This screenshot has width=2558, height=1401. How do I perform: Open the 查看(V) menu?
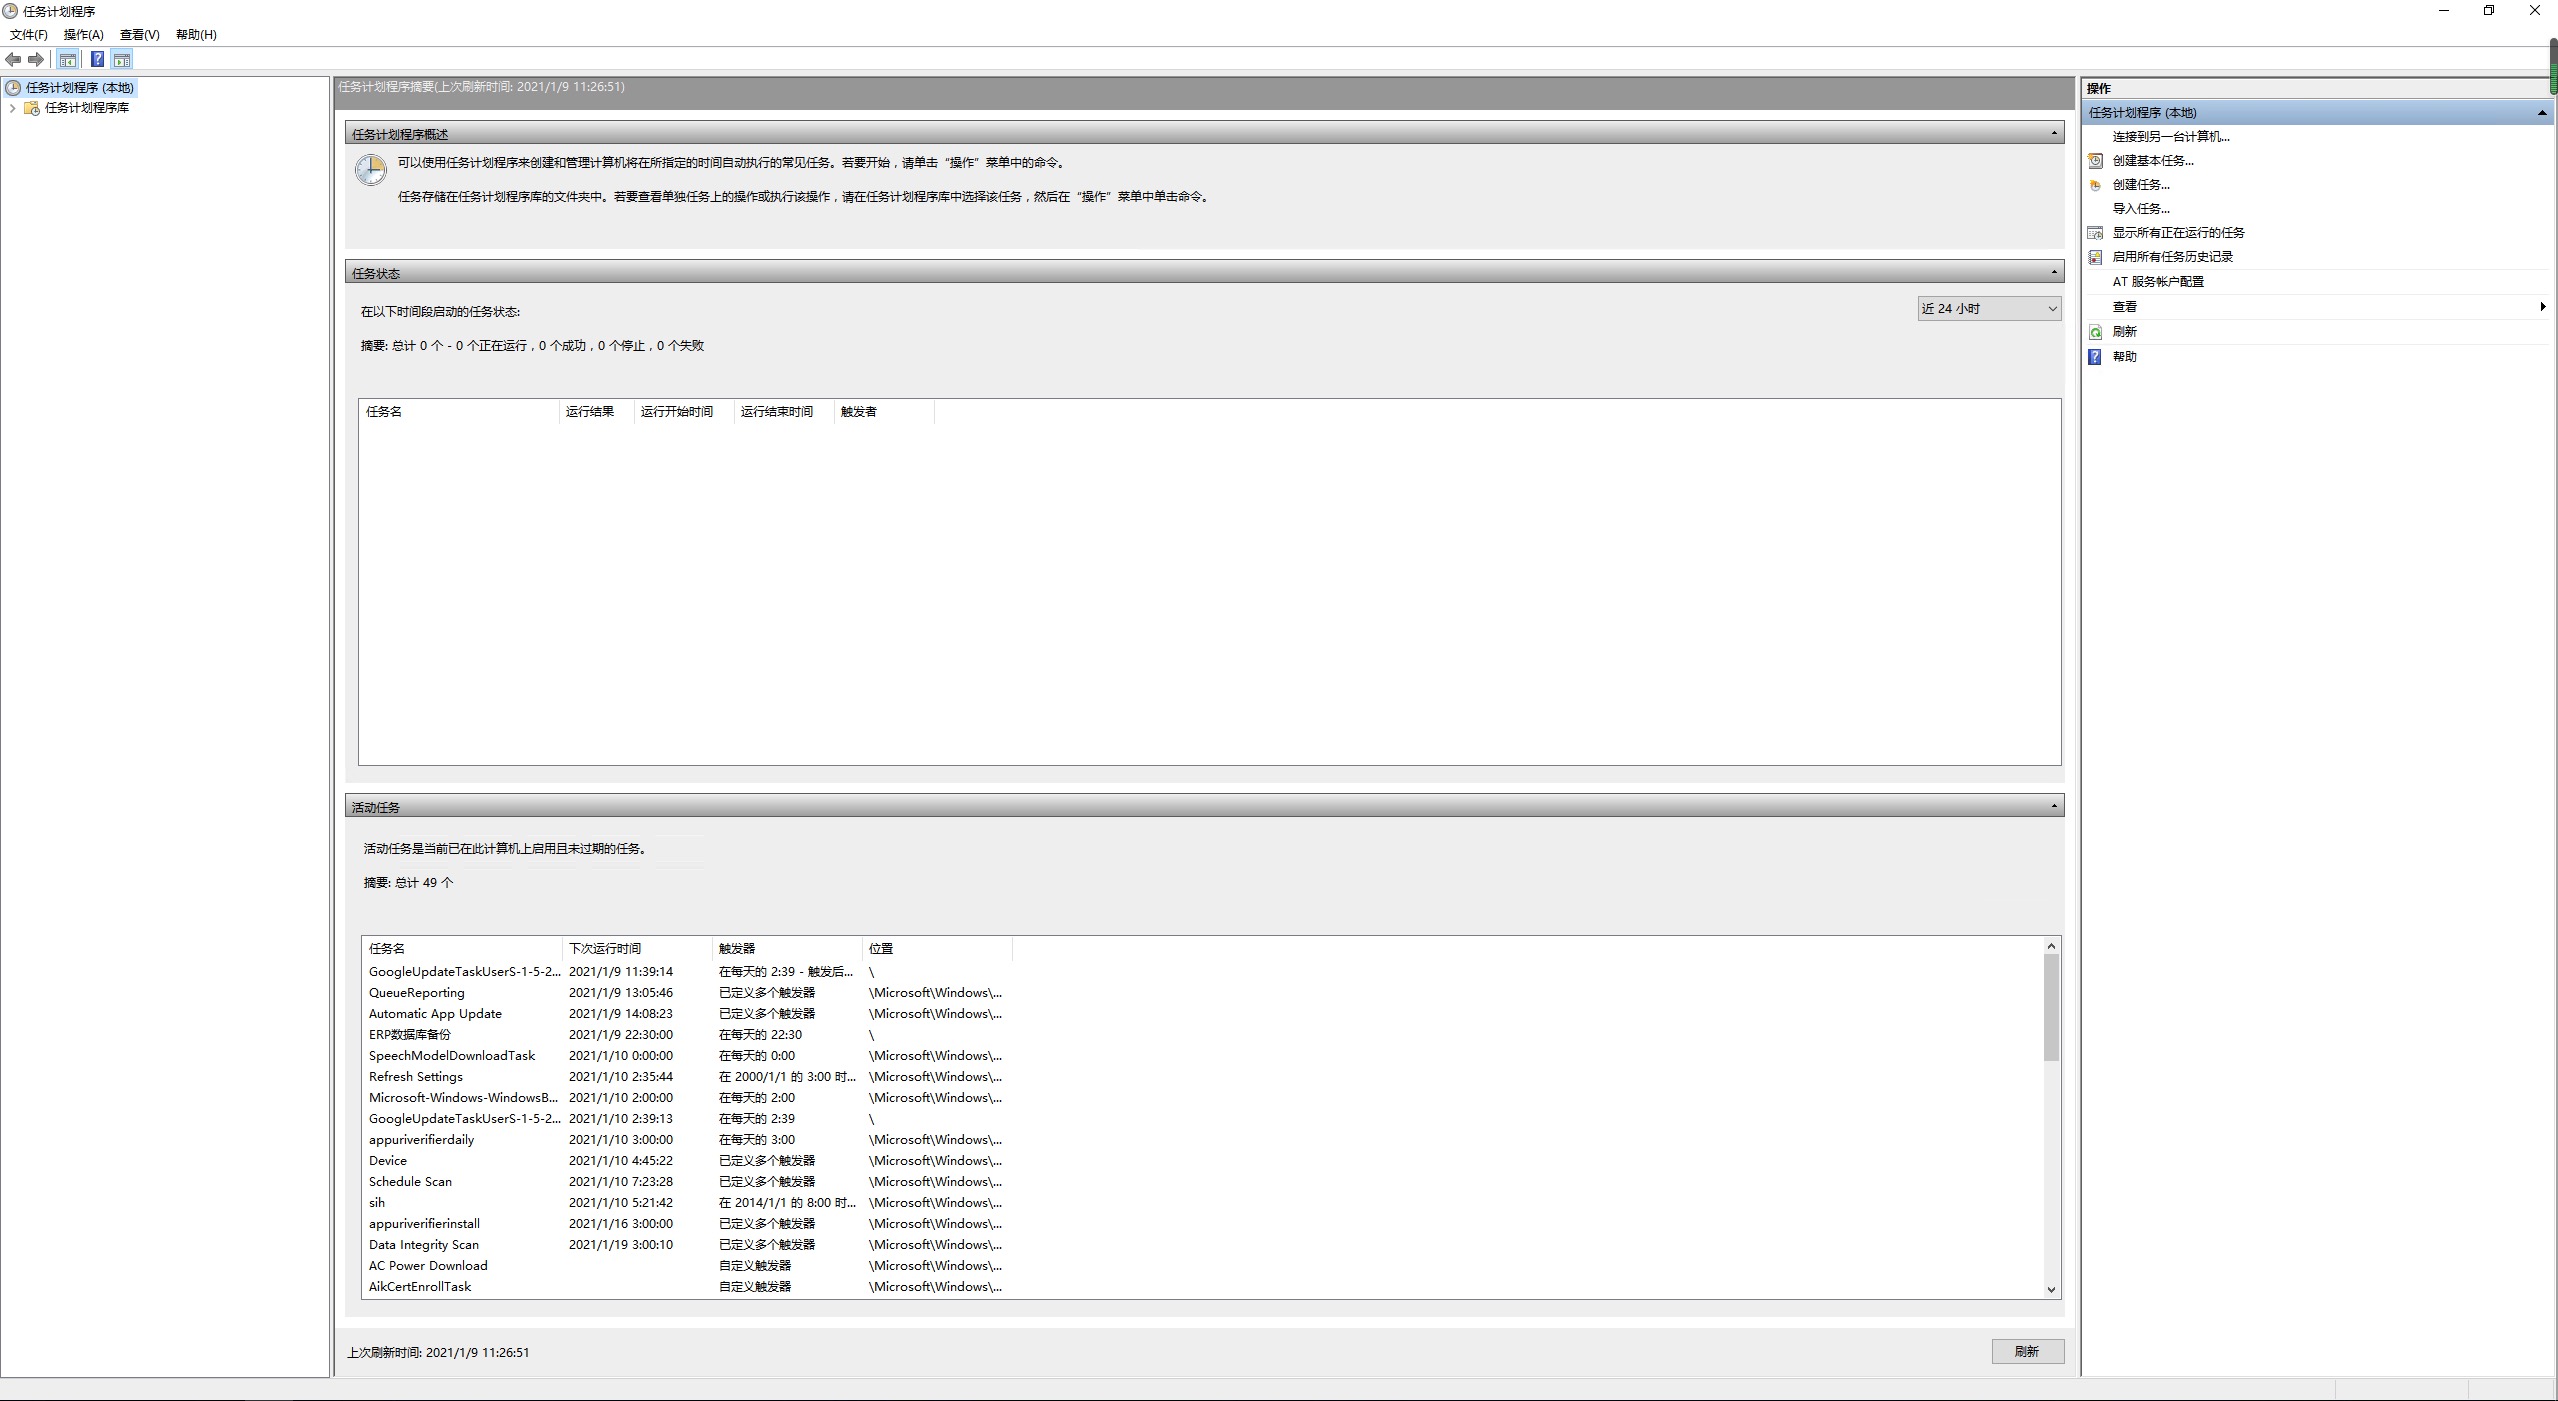(140, 35)
